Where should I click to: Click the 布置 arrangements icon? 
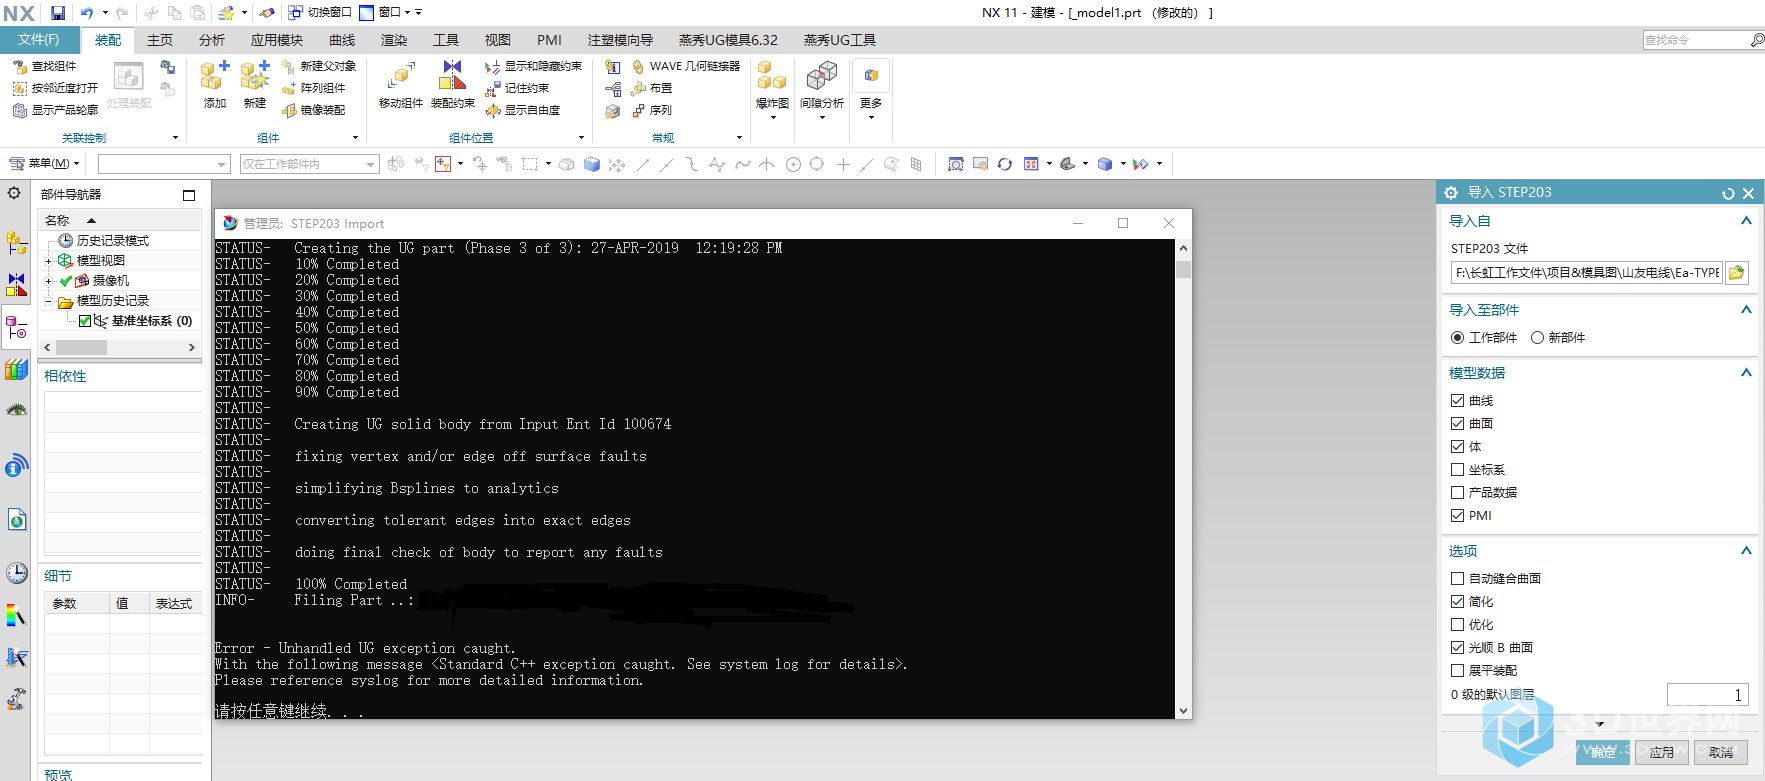coord(652,88)
